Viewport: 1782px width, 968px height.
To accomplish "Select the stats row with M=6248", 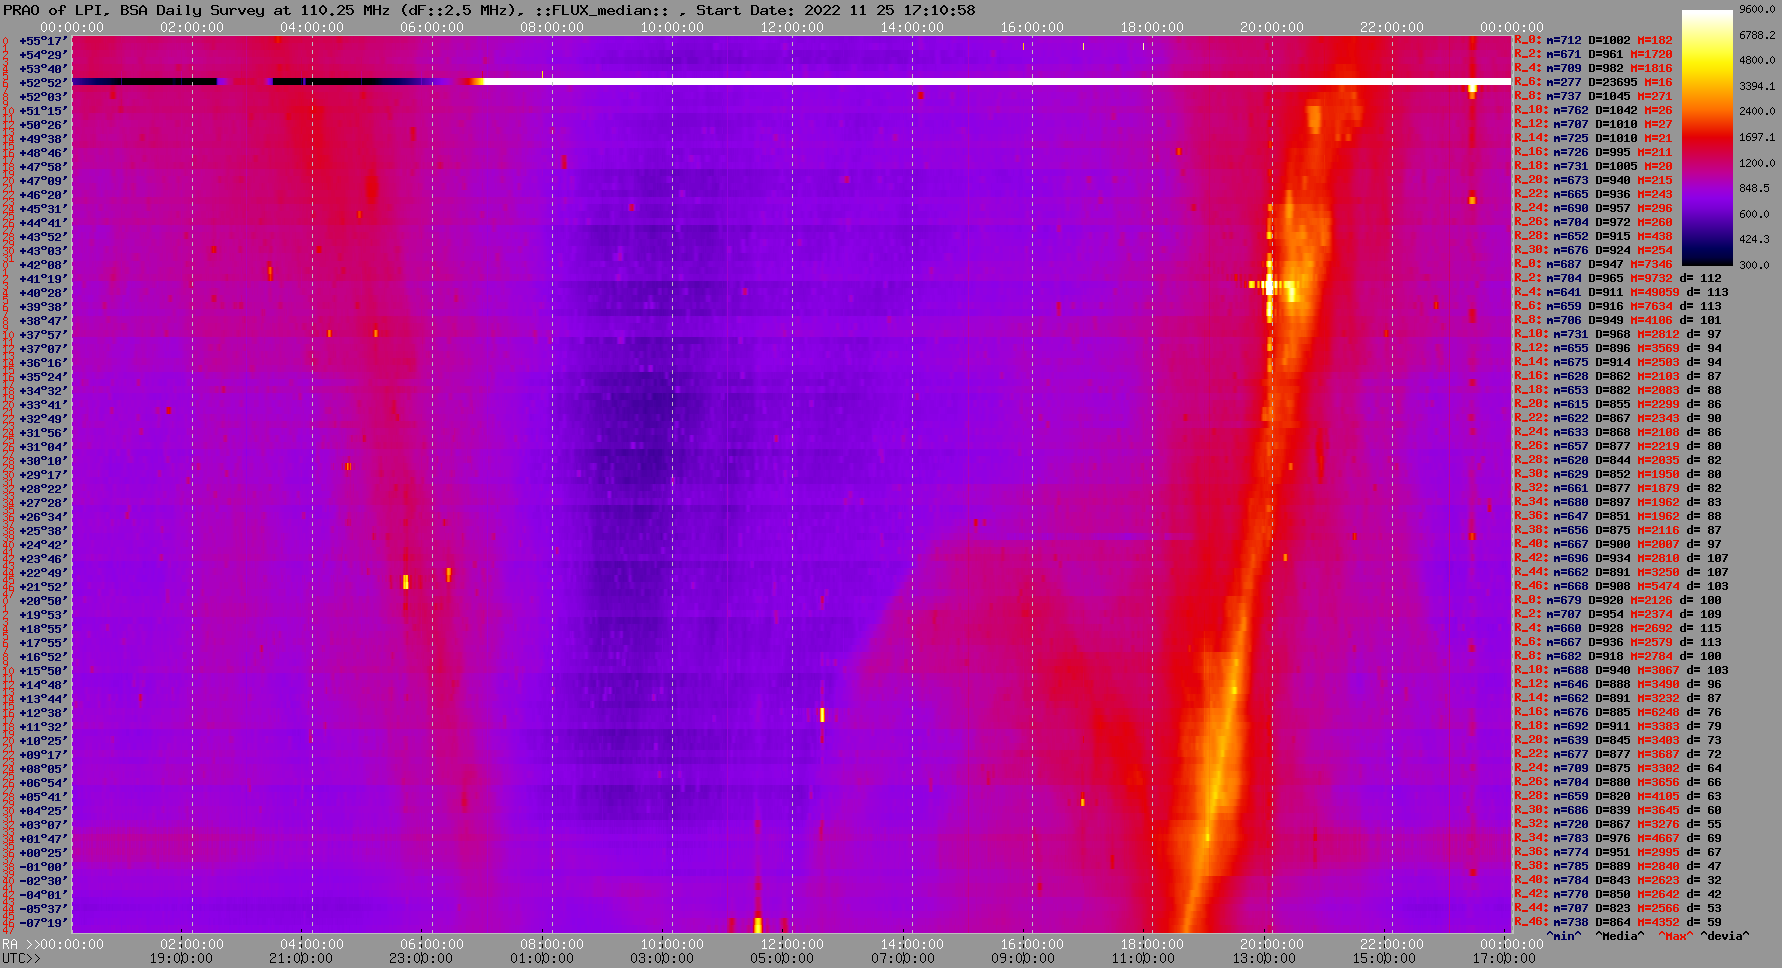I will pos(1618,712).
